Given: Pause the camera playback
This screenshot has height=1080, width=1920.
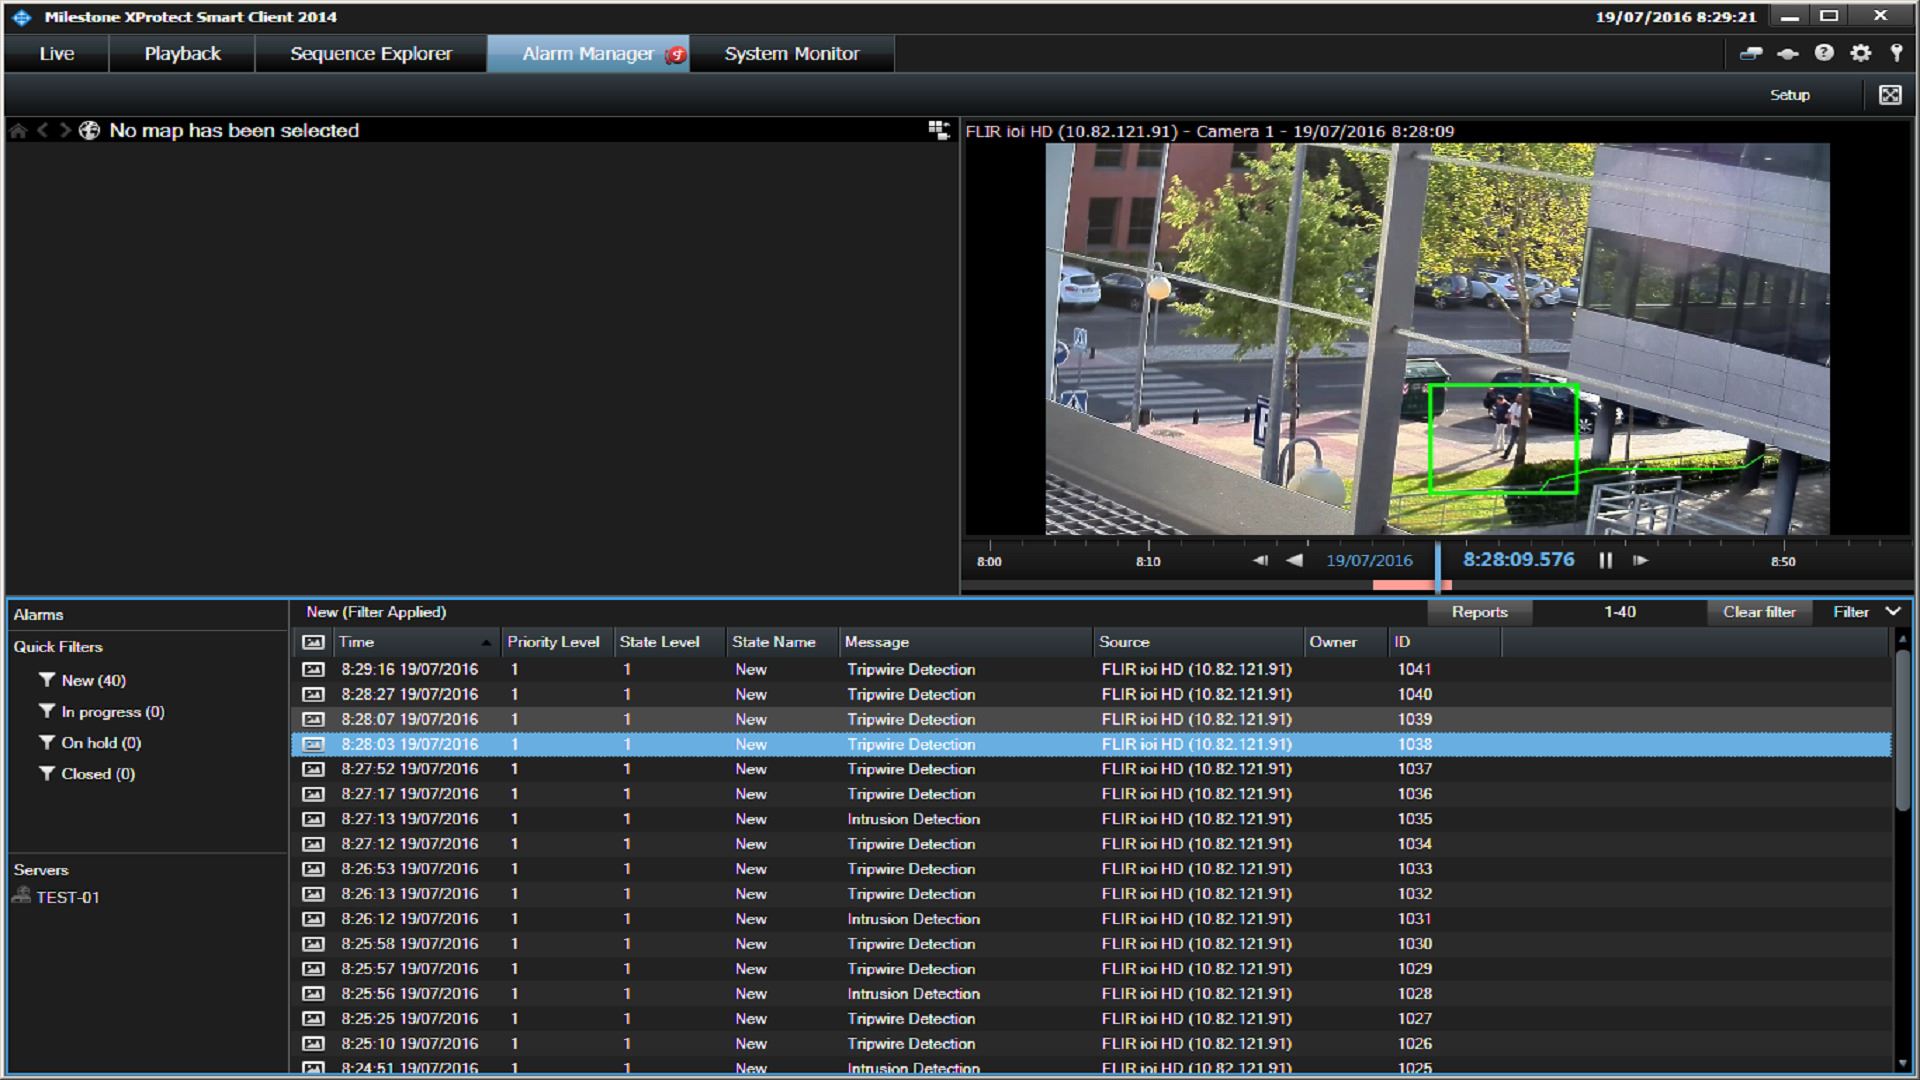Looking at the screenshot, I should click(1605, 561).
